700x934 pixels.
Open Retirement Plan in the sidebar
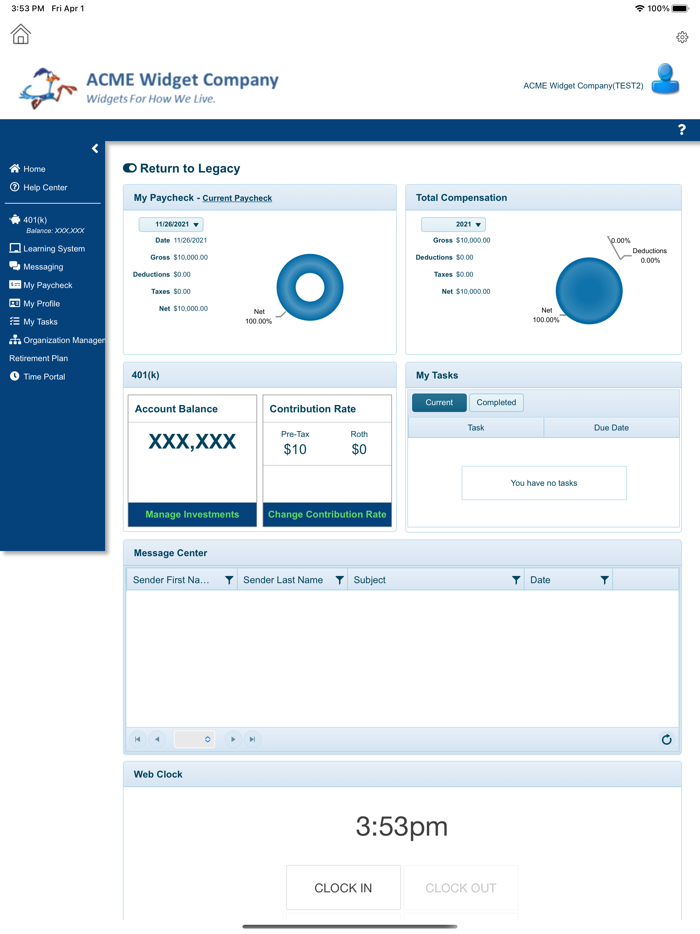pos(39,358)
